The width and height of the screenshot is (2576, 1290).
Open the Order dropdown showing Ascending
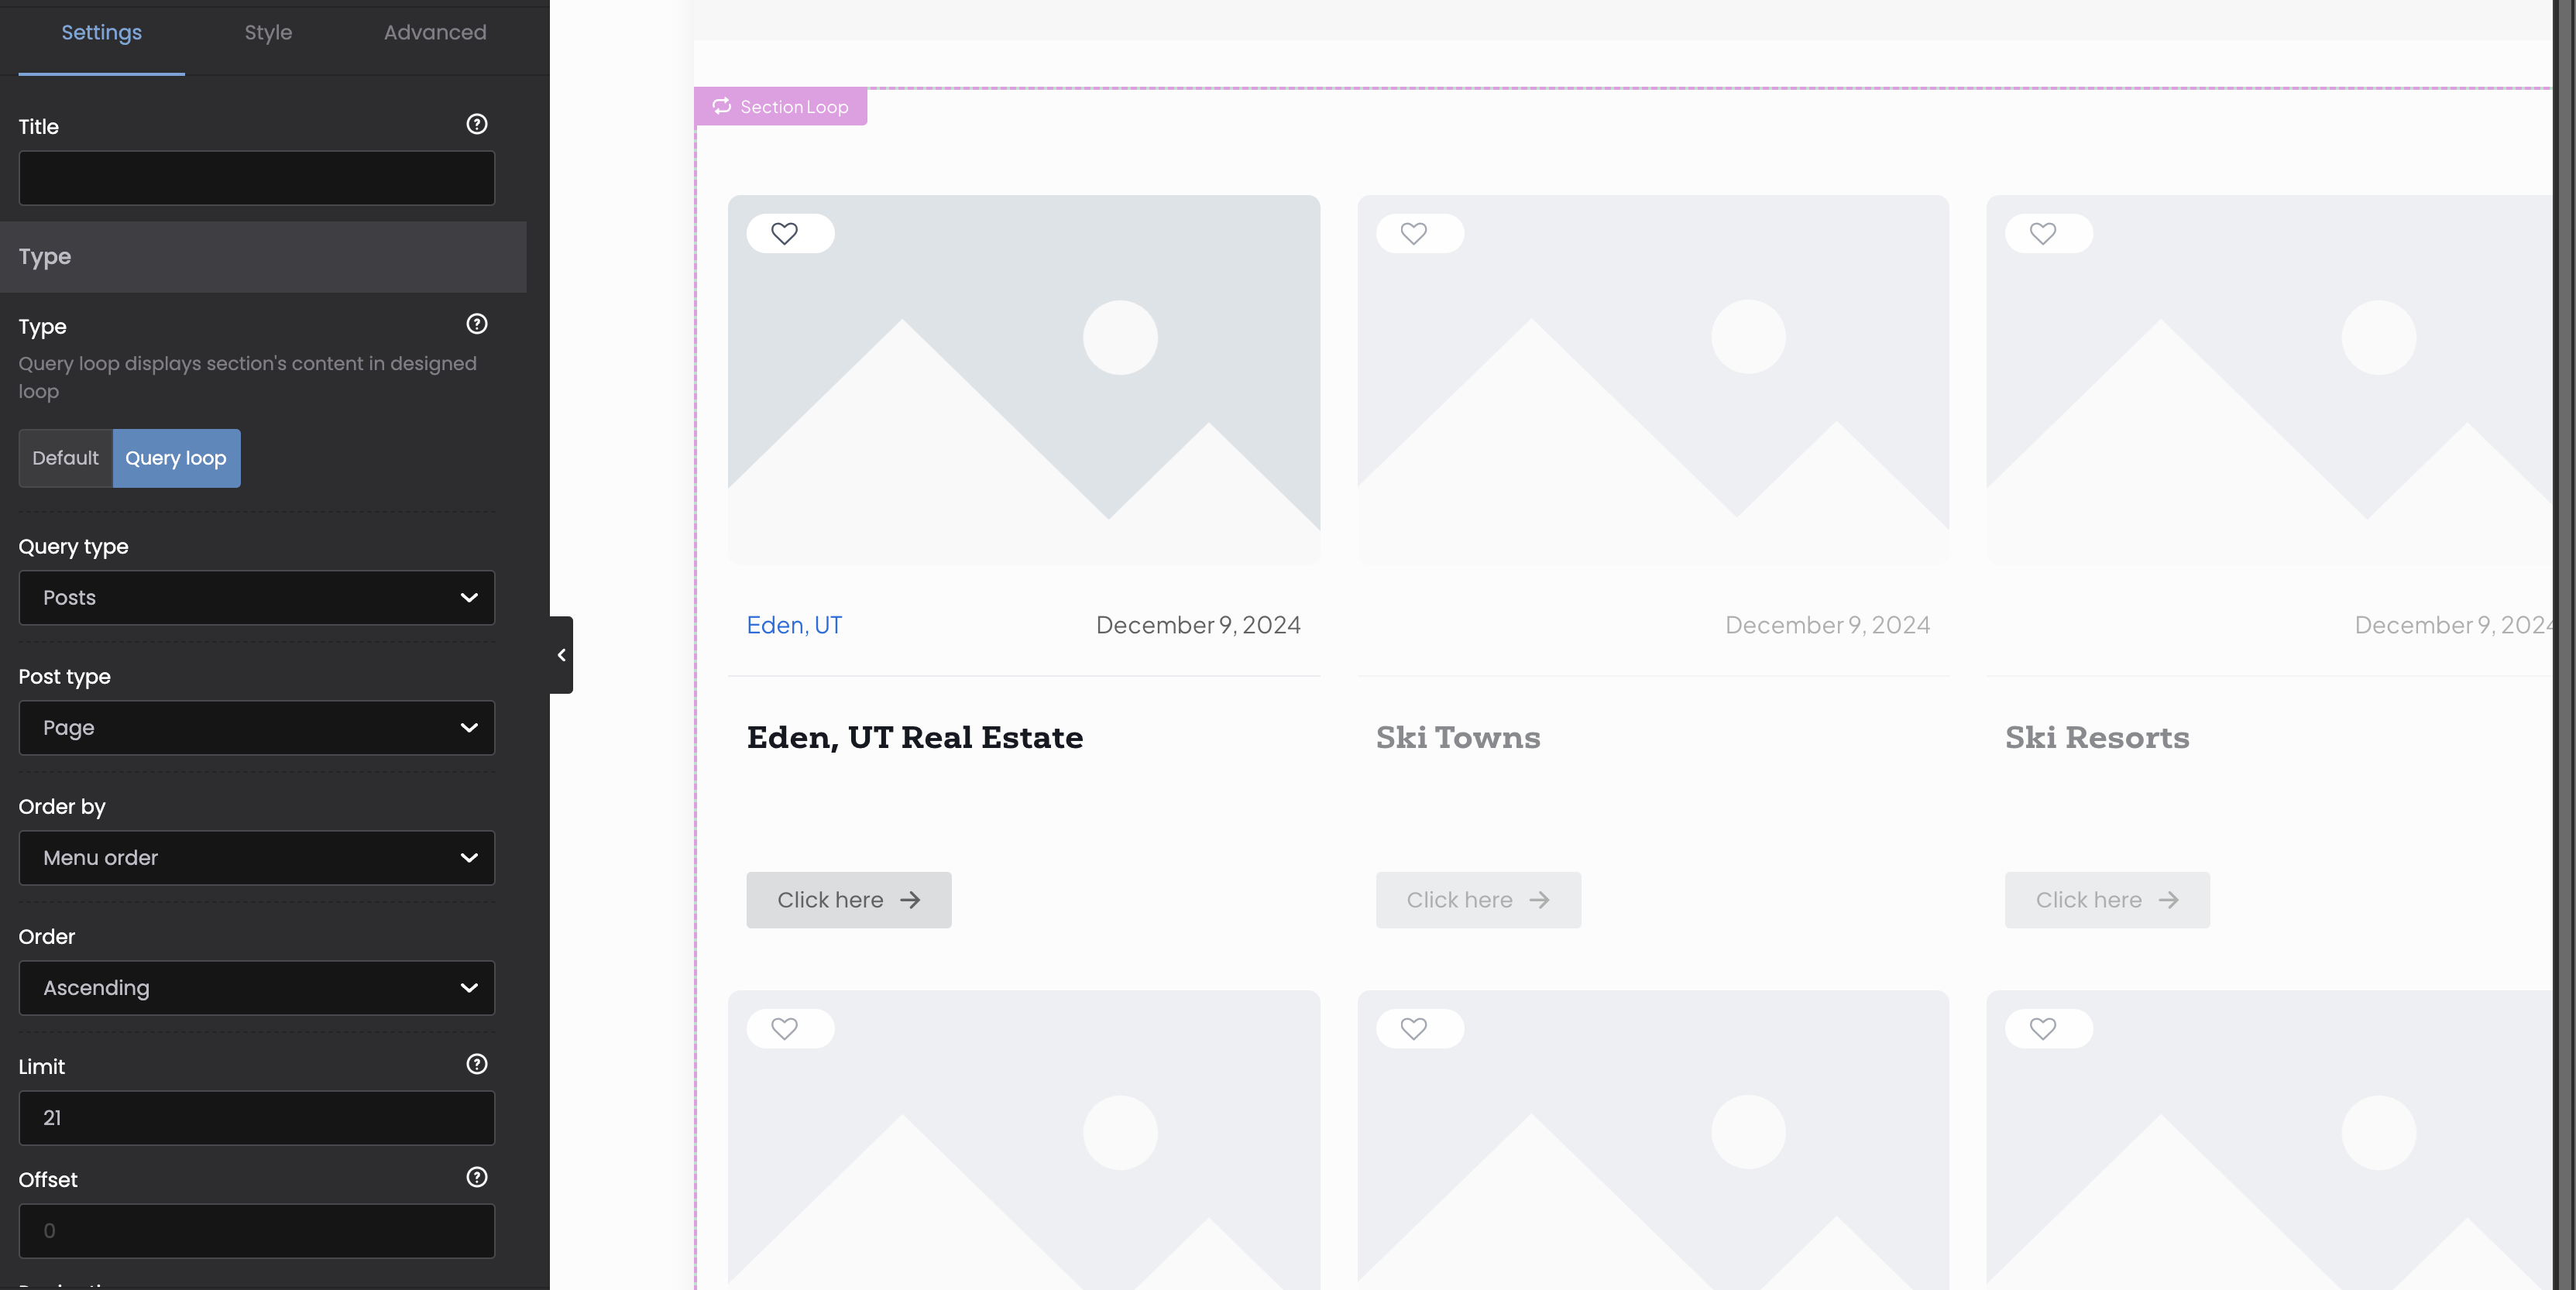pos(257,988)
